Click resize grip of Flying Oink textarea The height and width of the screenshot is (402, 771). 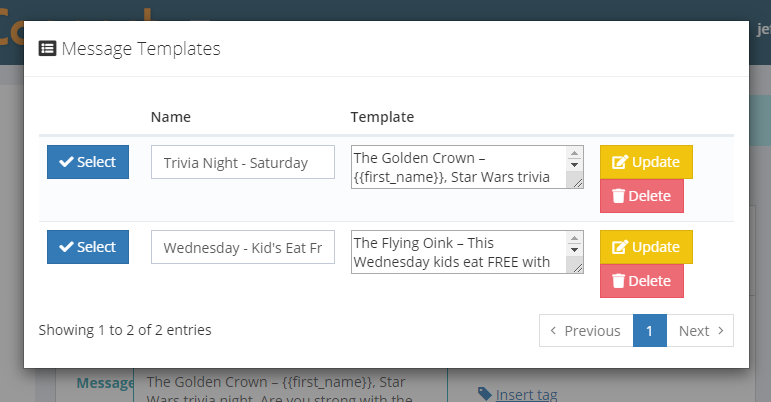(x=577, y=267)
